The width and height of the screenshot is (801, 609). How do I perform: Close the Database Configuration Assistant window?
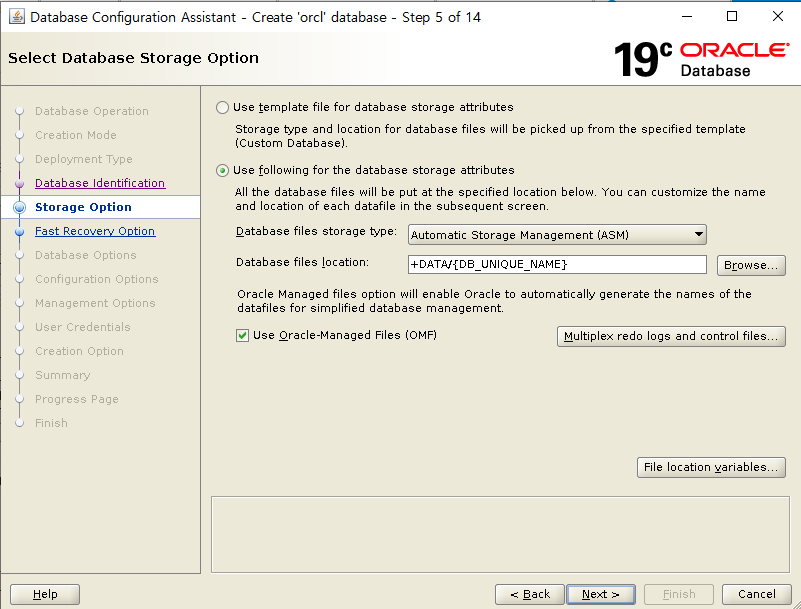[778, 16]
